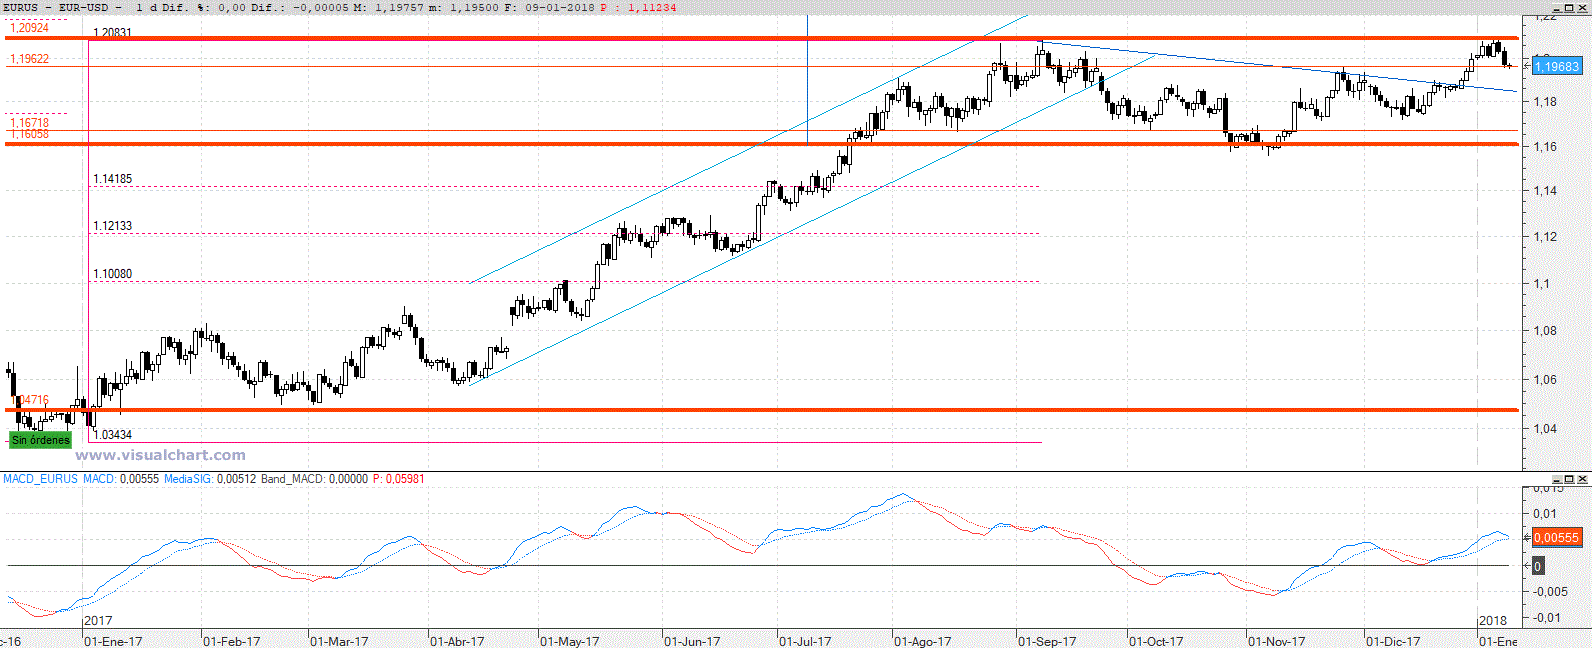
Task: Select the 1.10080 dashed level label
Action: click(112, 274)
